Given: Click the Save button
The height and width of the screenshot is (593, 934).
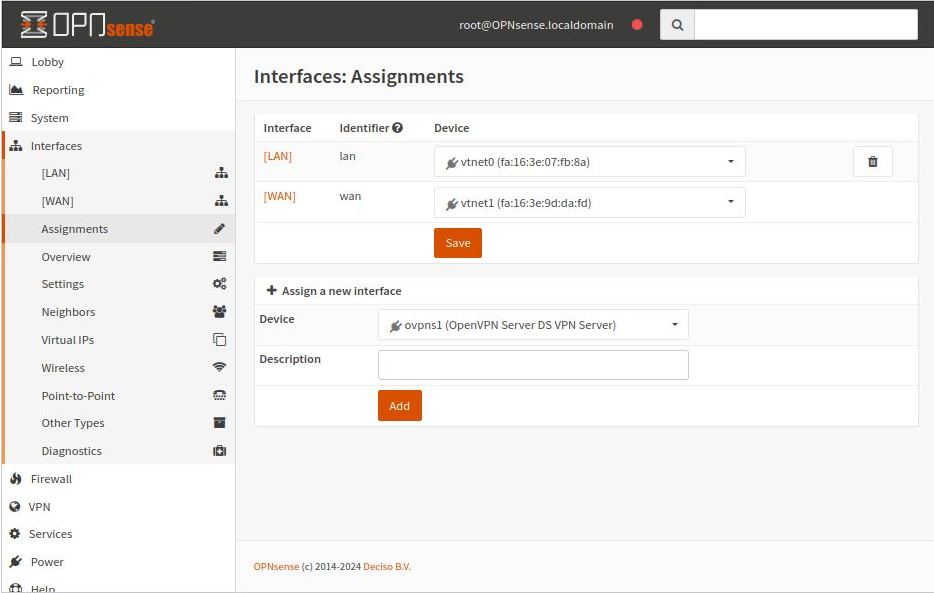Looking at the screenshot, I should pos(457,242).
